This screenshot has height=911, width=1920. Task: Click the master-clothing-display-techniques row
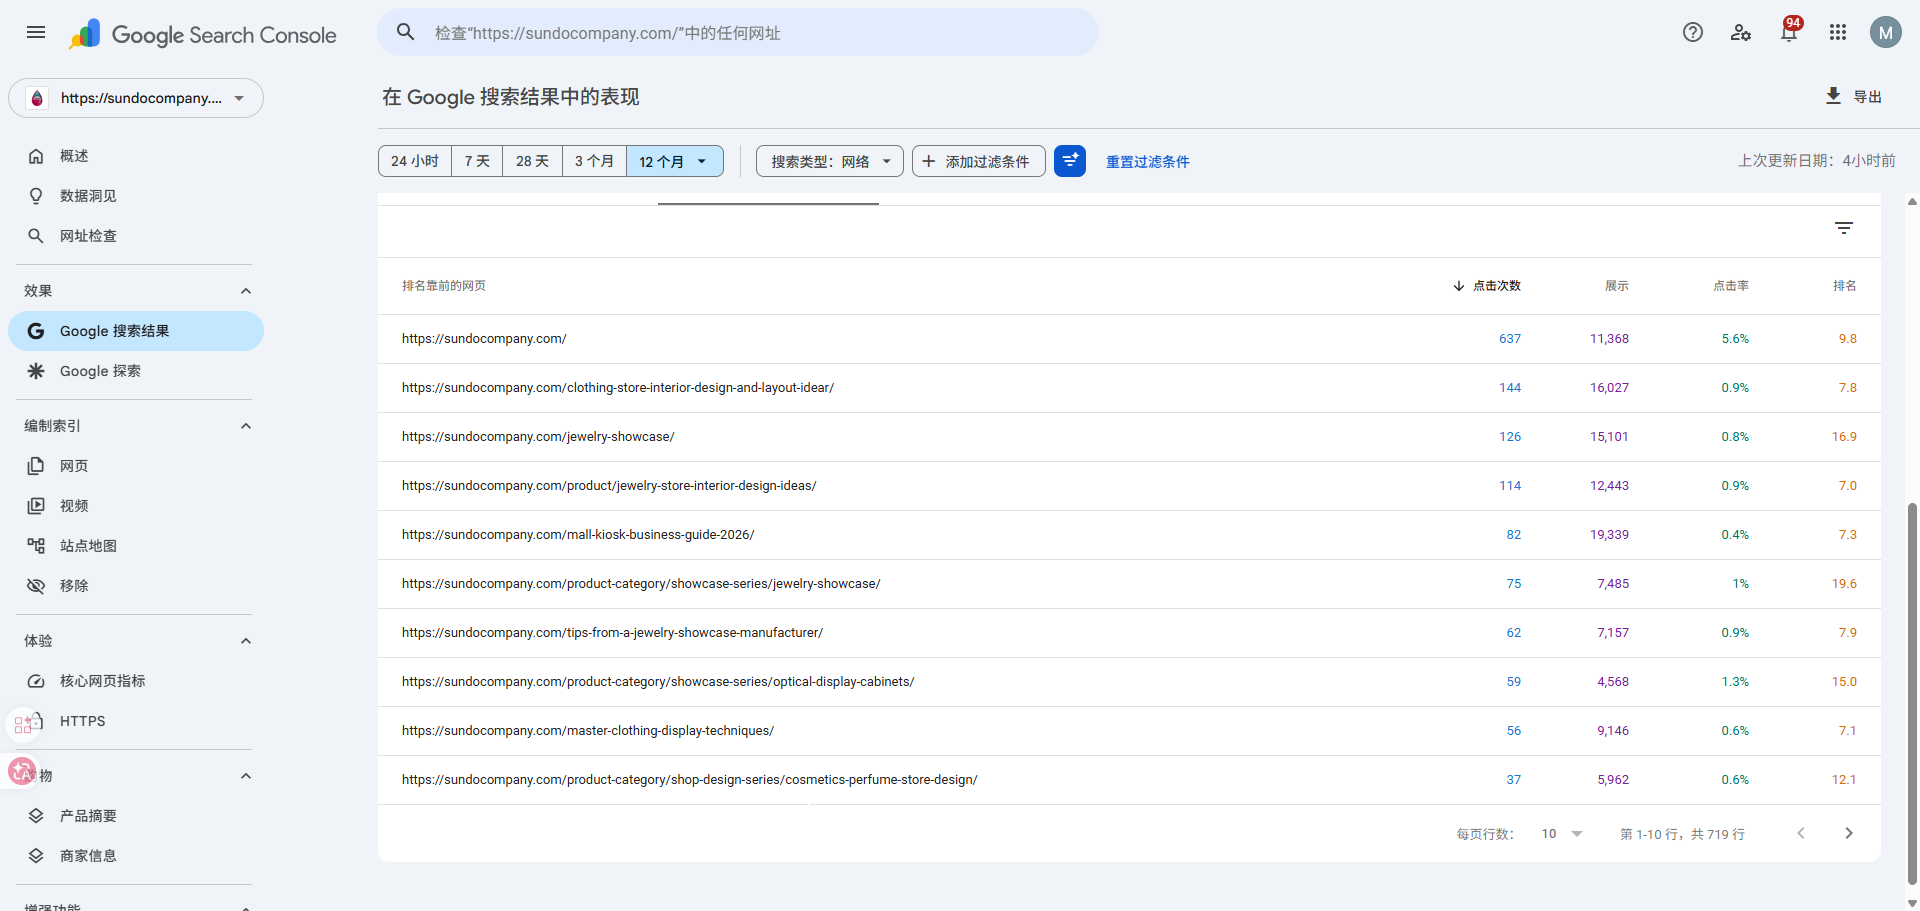click(1129, 731)
